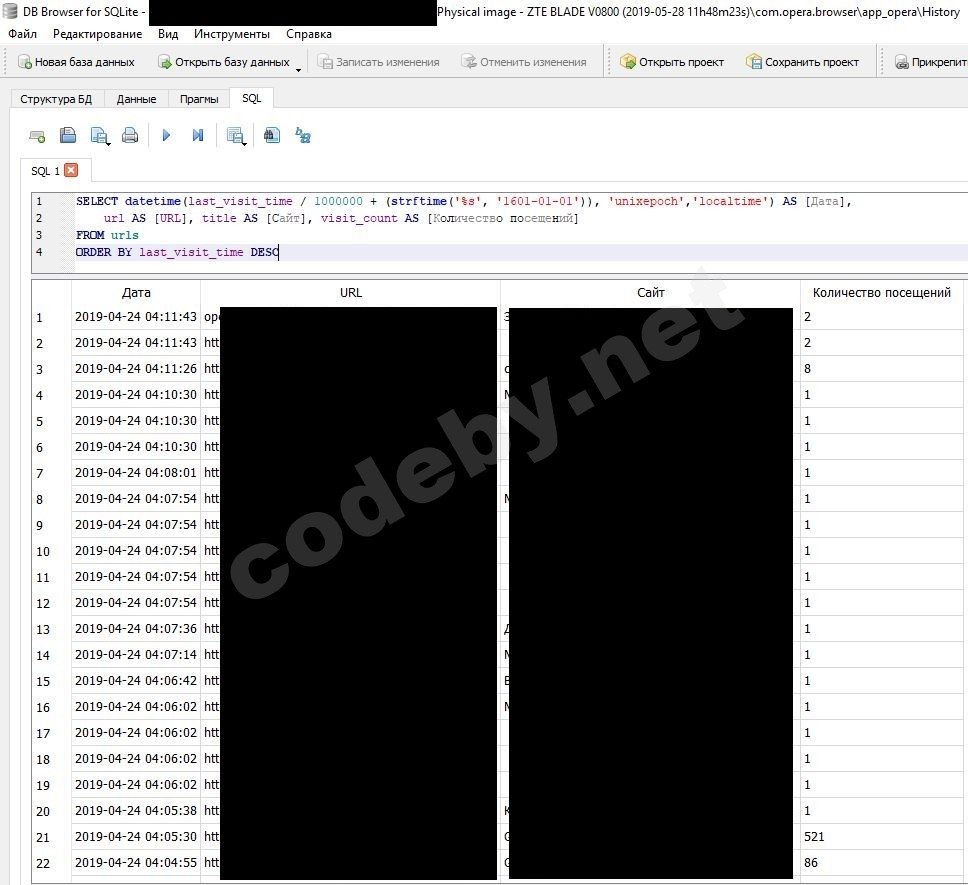Switch to Структура БД tab
The image size is (968, 885).
(x=56, y=99)
